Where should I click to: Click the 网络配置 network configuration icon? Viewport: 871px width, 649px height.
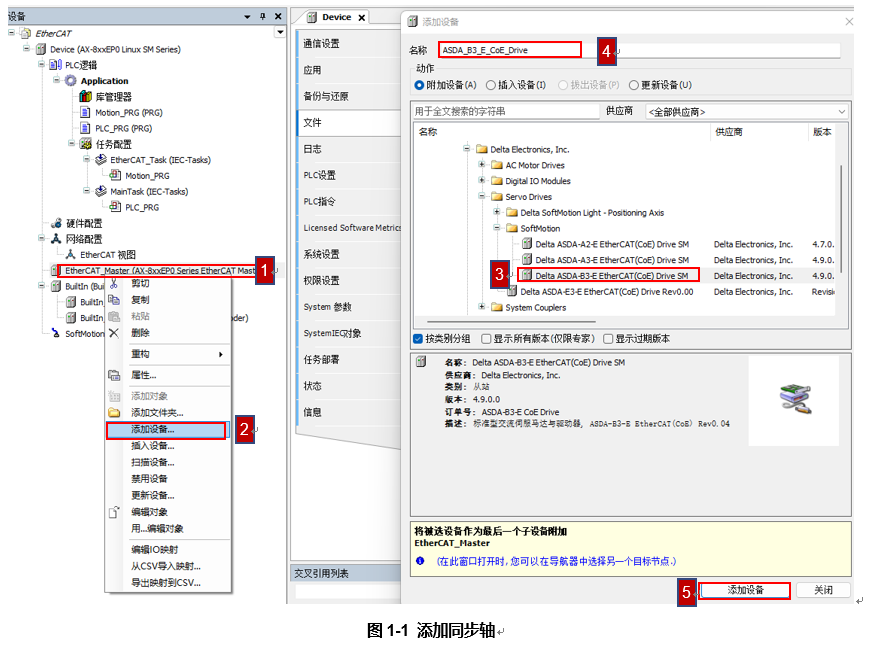pyautogui.click(x=56, y=239)
